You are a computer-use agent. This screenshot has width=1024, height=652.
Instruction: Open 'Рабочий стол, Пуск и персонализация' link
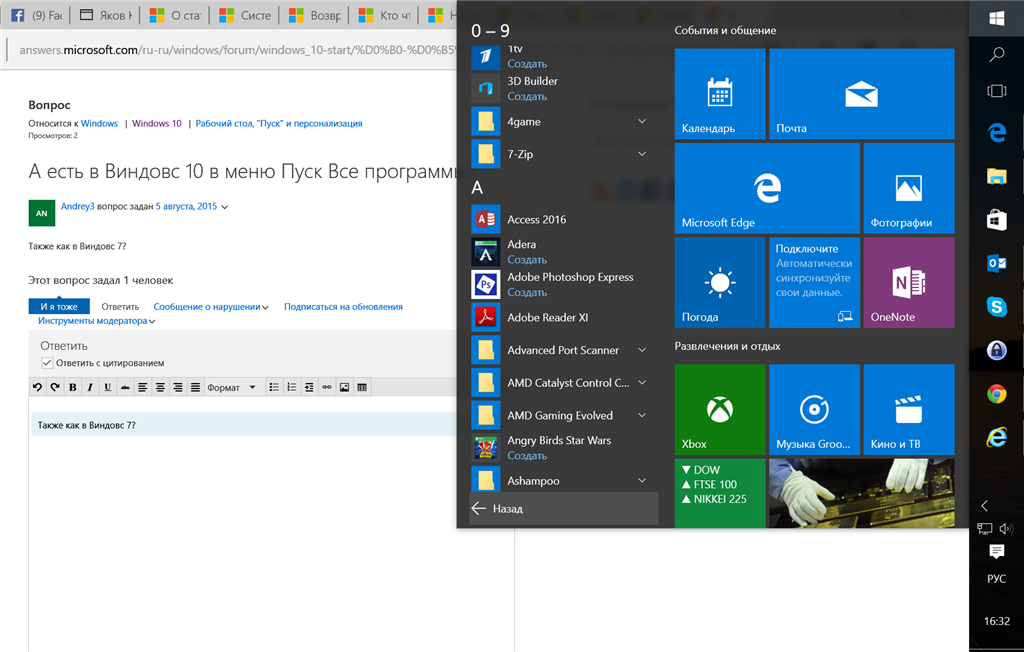coord(279,123)
